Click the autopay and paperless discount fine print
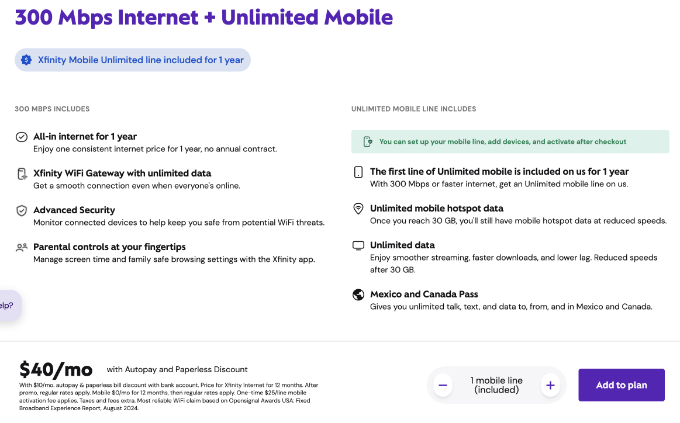The width and height of the screenshot is (680, 423). point(169,397)
